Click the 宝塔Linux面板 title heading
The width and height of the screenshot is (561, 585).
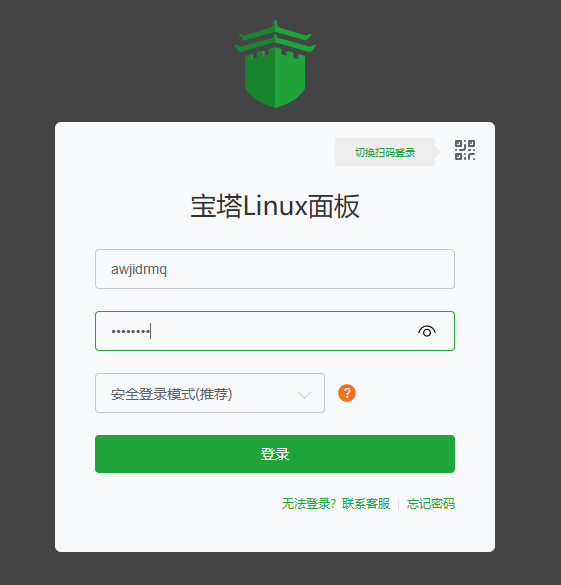(x=275, y=206)
